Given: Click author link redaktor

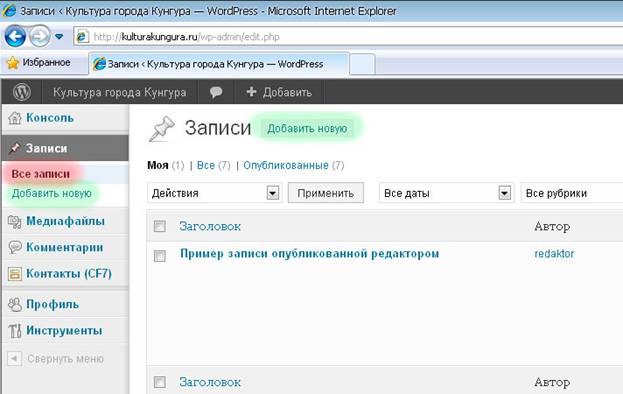Looking at the screenshot, I should (554, 253).
